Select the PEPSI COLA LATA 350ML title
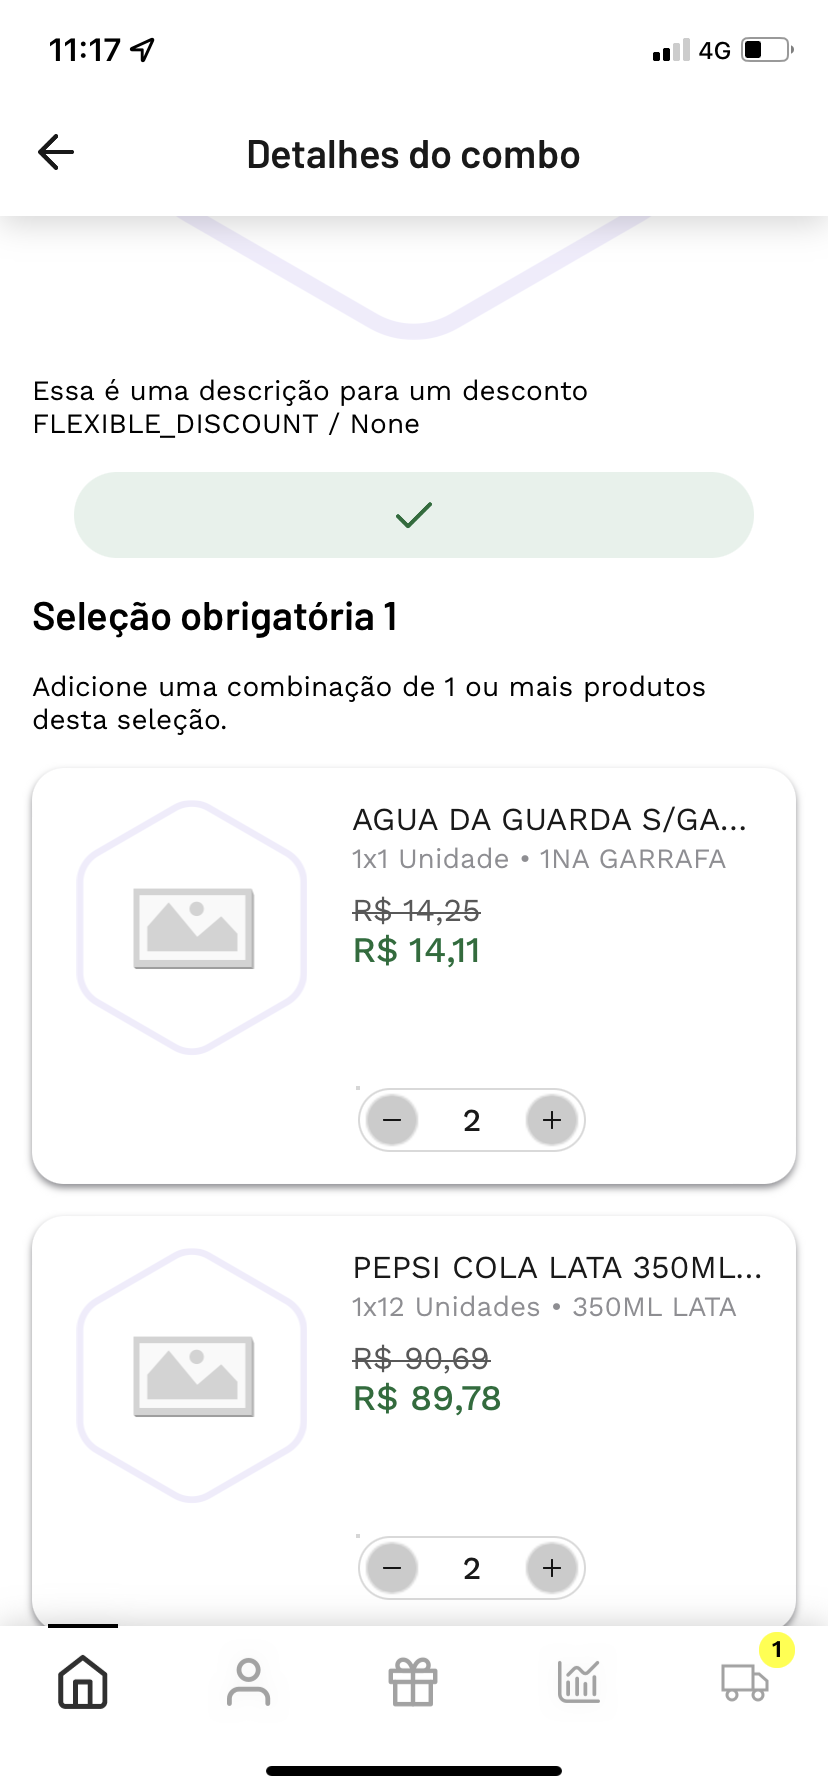828x1792 pixels. pos(557,1268)
